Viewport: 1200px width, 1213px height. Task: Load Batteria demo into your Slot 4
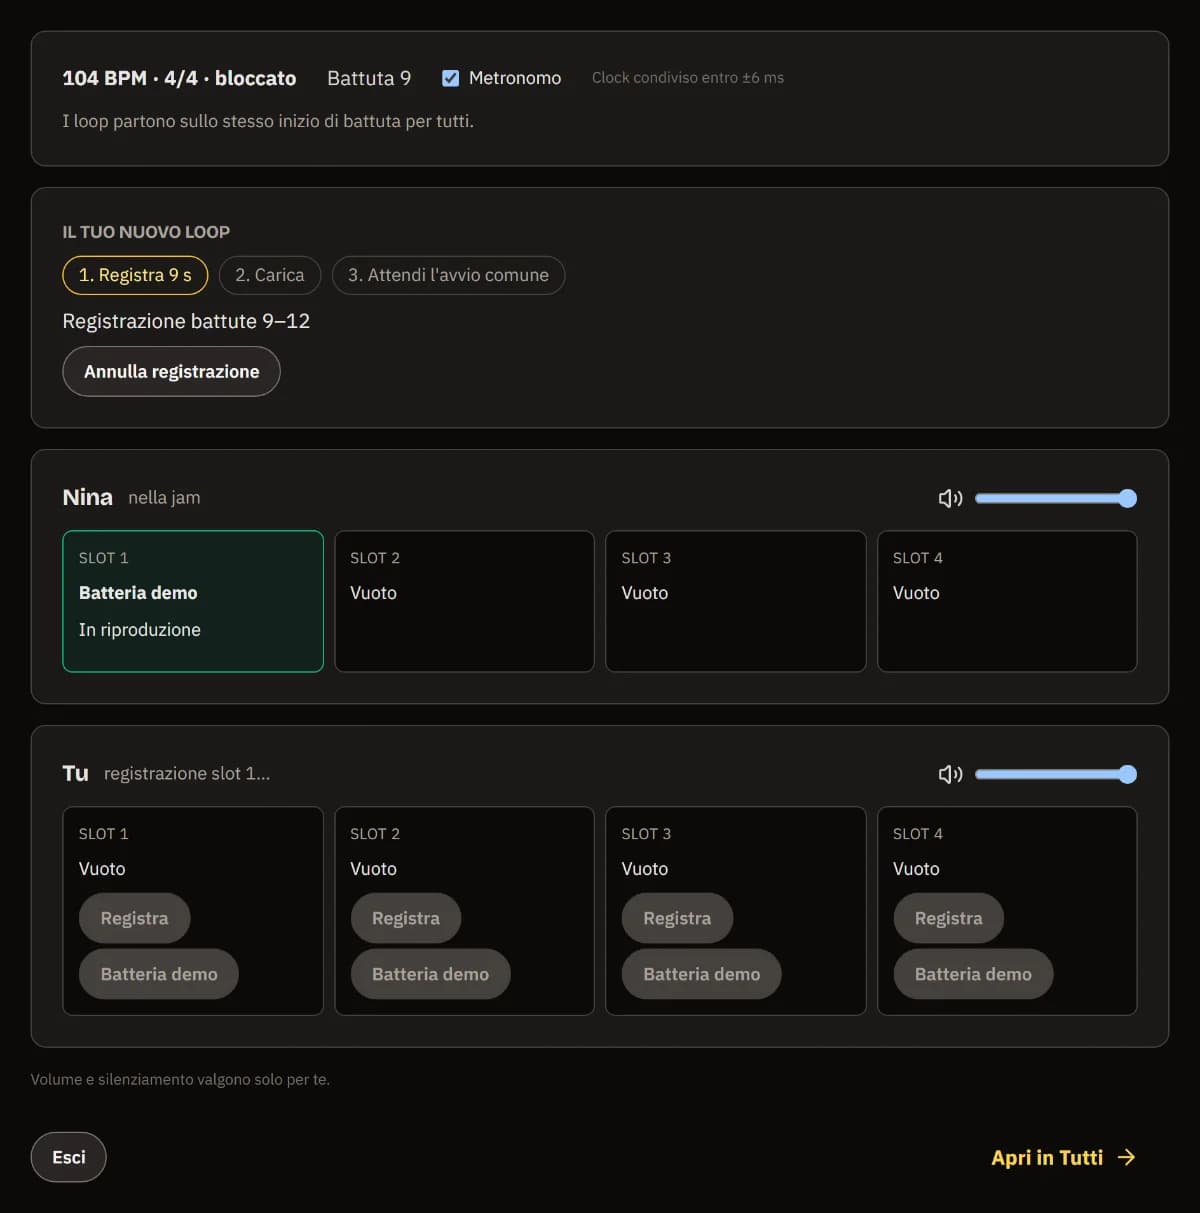click(x=973, y=974)
